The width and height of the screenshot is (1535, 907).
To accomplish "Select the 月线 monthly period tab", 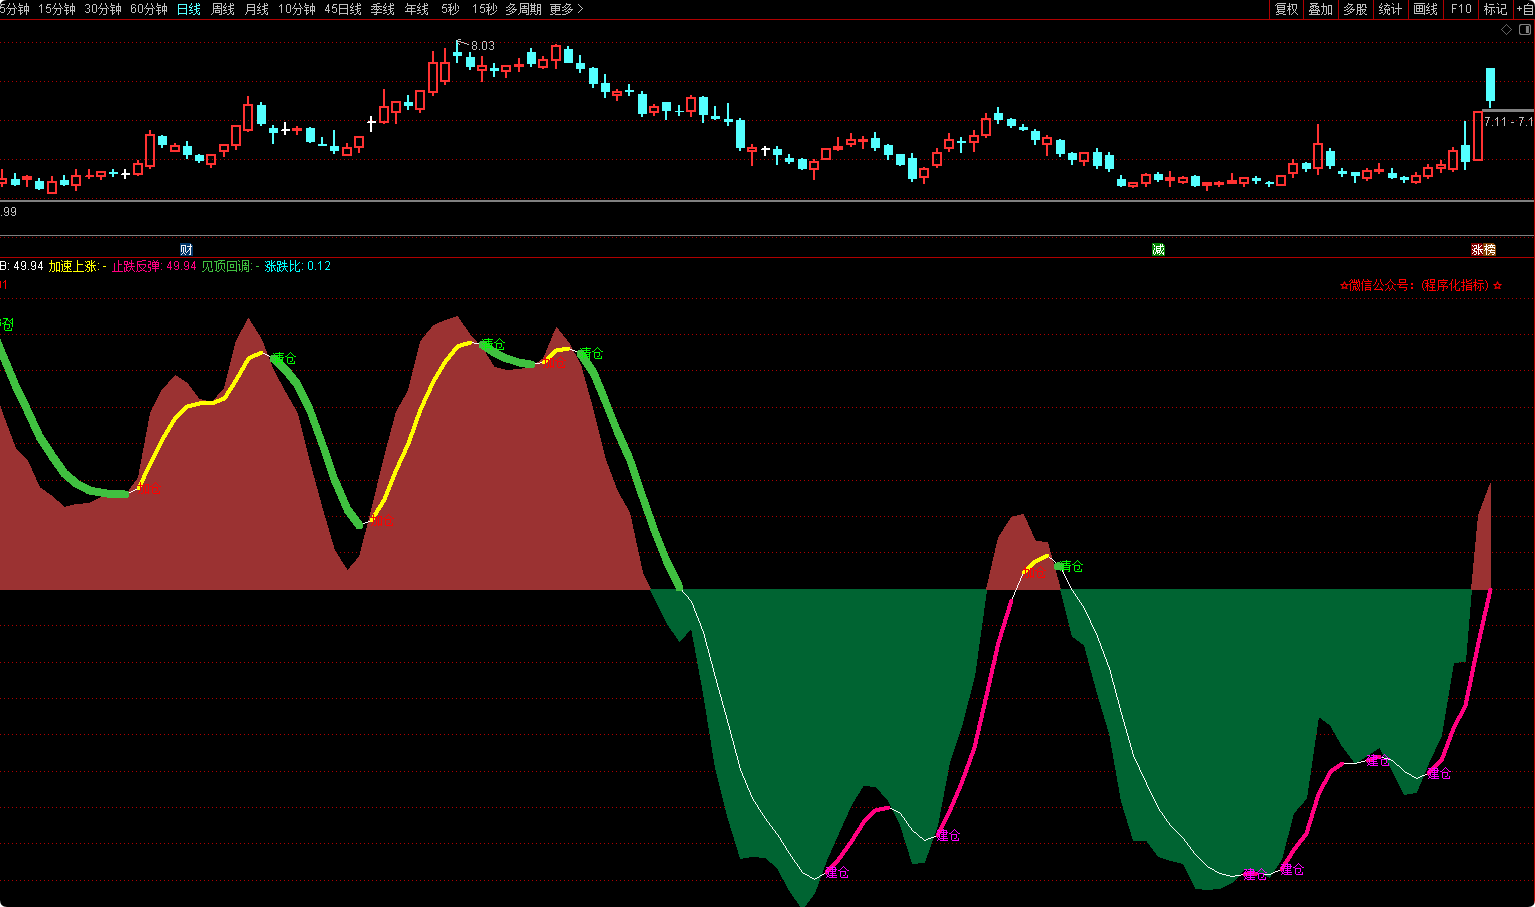I will point(257,9).
